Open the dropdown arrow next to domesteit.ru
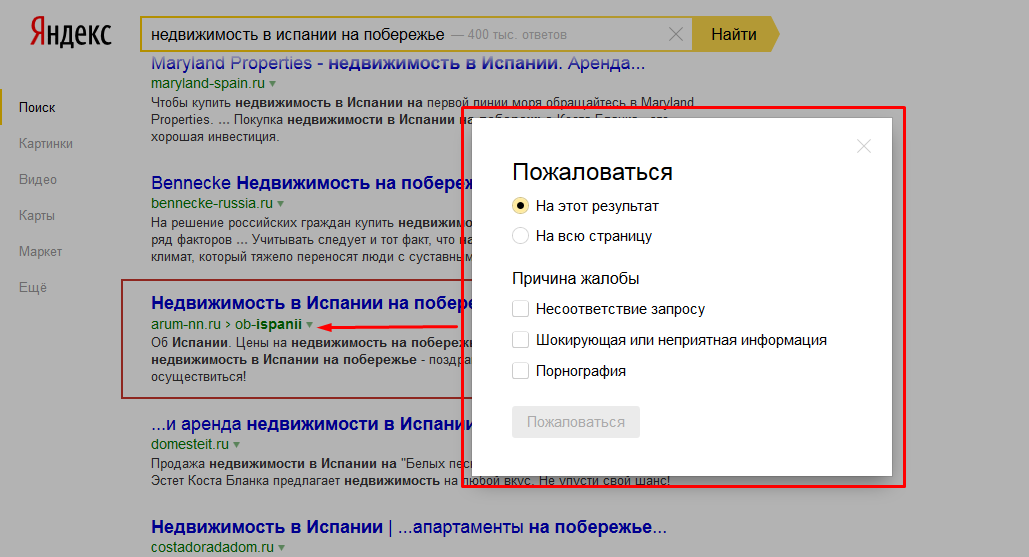 click(237, 444)
